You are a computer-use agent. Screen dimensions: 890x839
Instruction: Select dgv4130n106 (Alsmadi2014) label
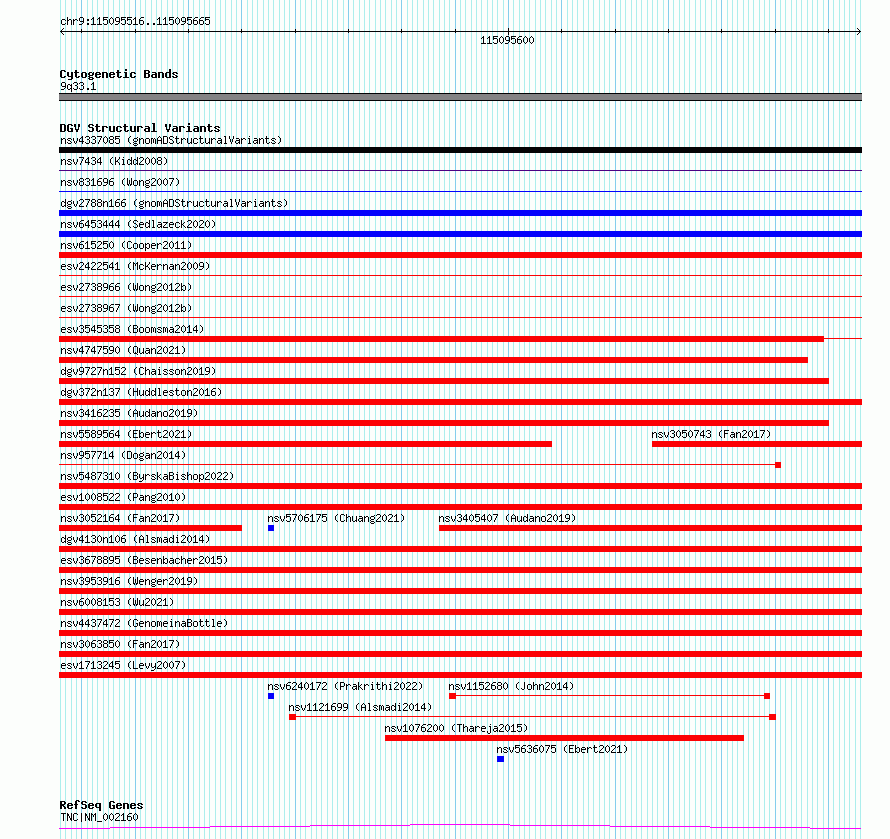135,539
